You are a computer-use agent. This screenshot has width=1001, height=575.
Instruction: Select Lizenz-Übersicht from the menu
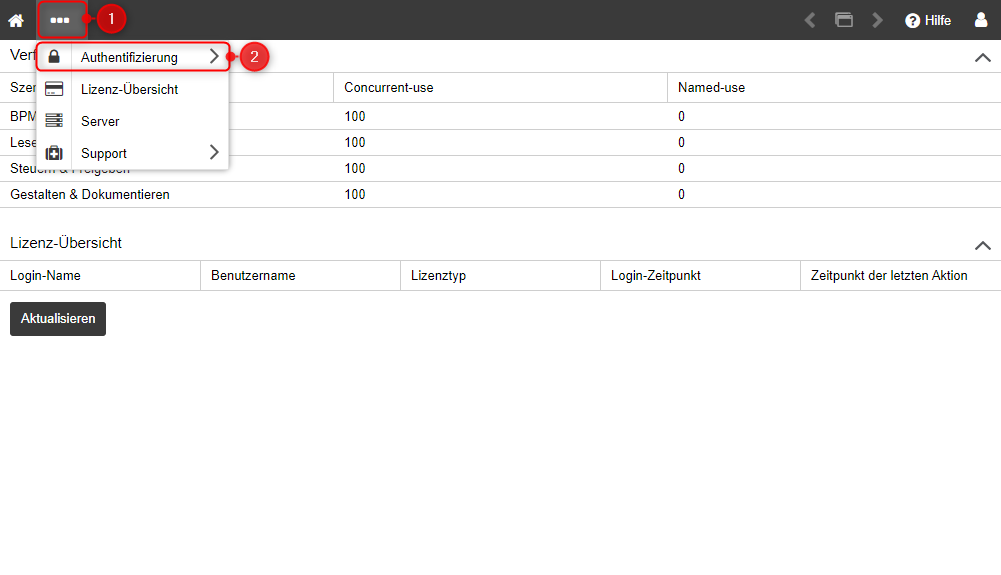tap(129, 89)
